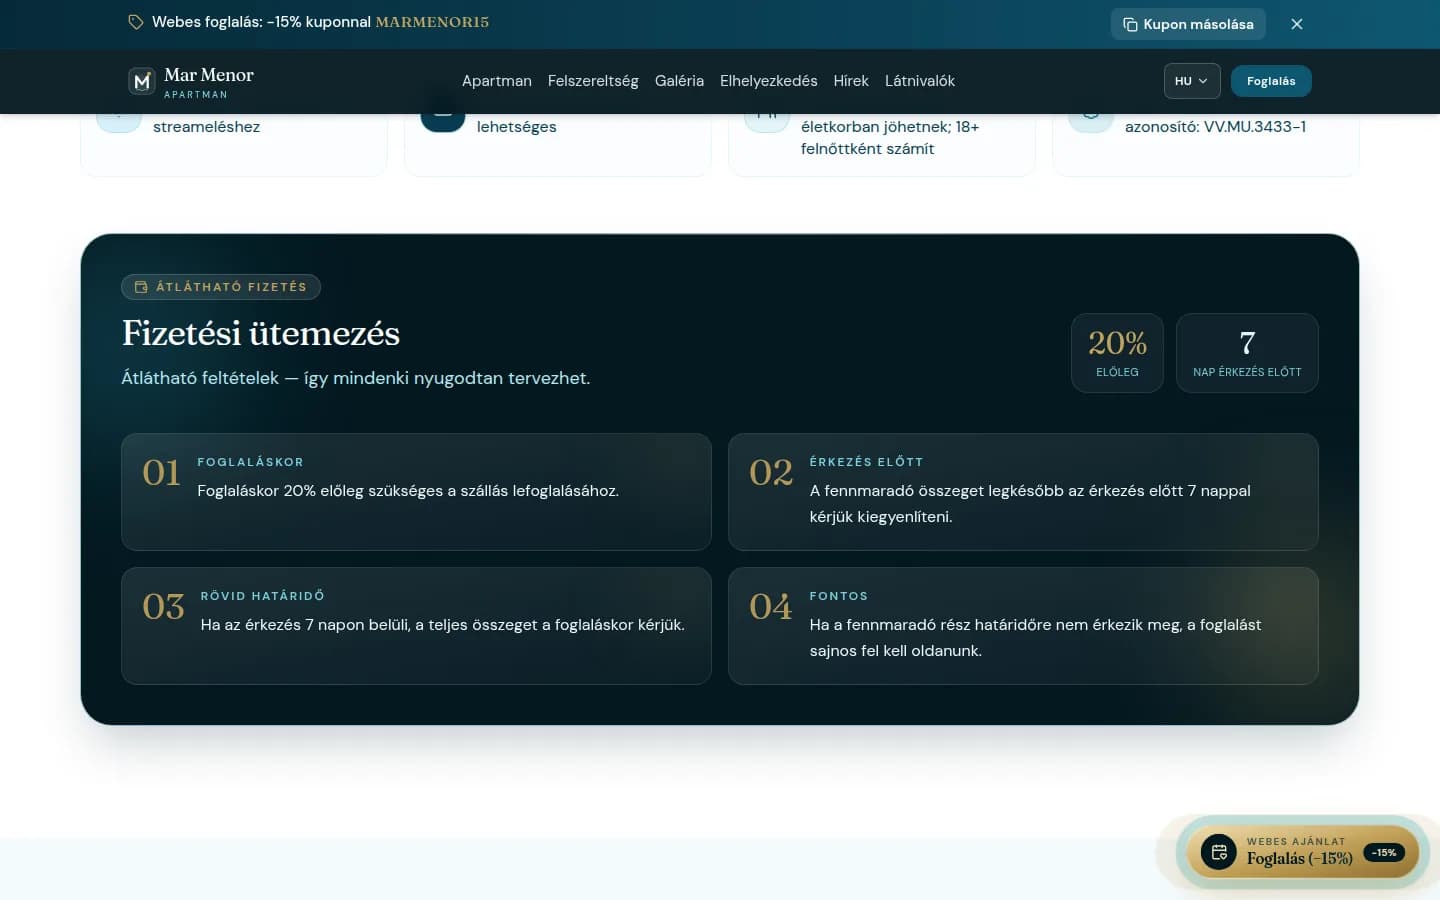The height and width of the screenshot is (900, 1440).
Task: Click the calendar icon in the floating offer
Action: (x=1219, y=852)
